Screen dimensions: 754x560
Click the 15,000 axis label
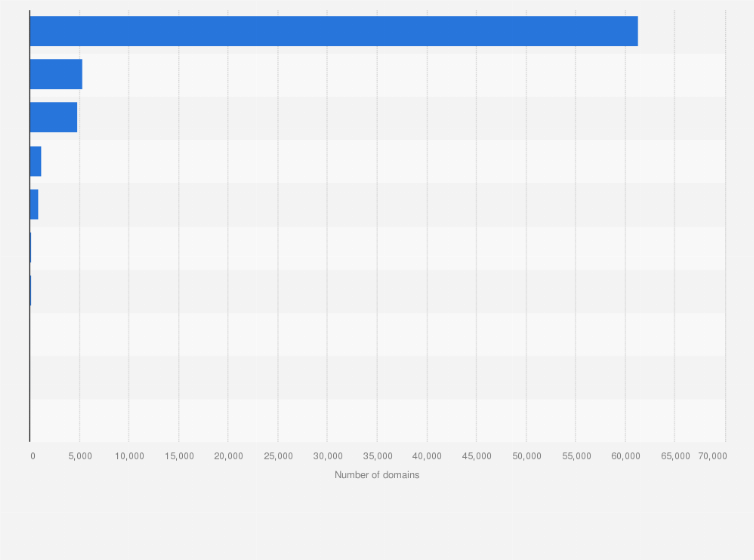point(179,456)
